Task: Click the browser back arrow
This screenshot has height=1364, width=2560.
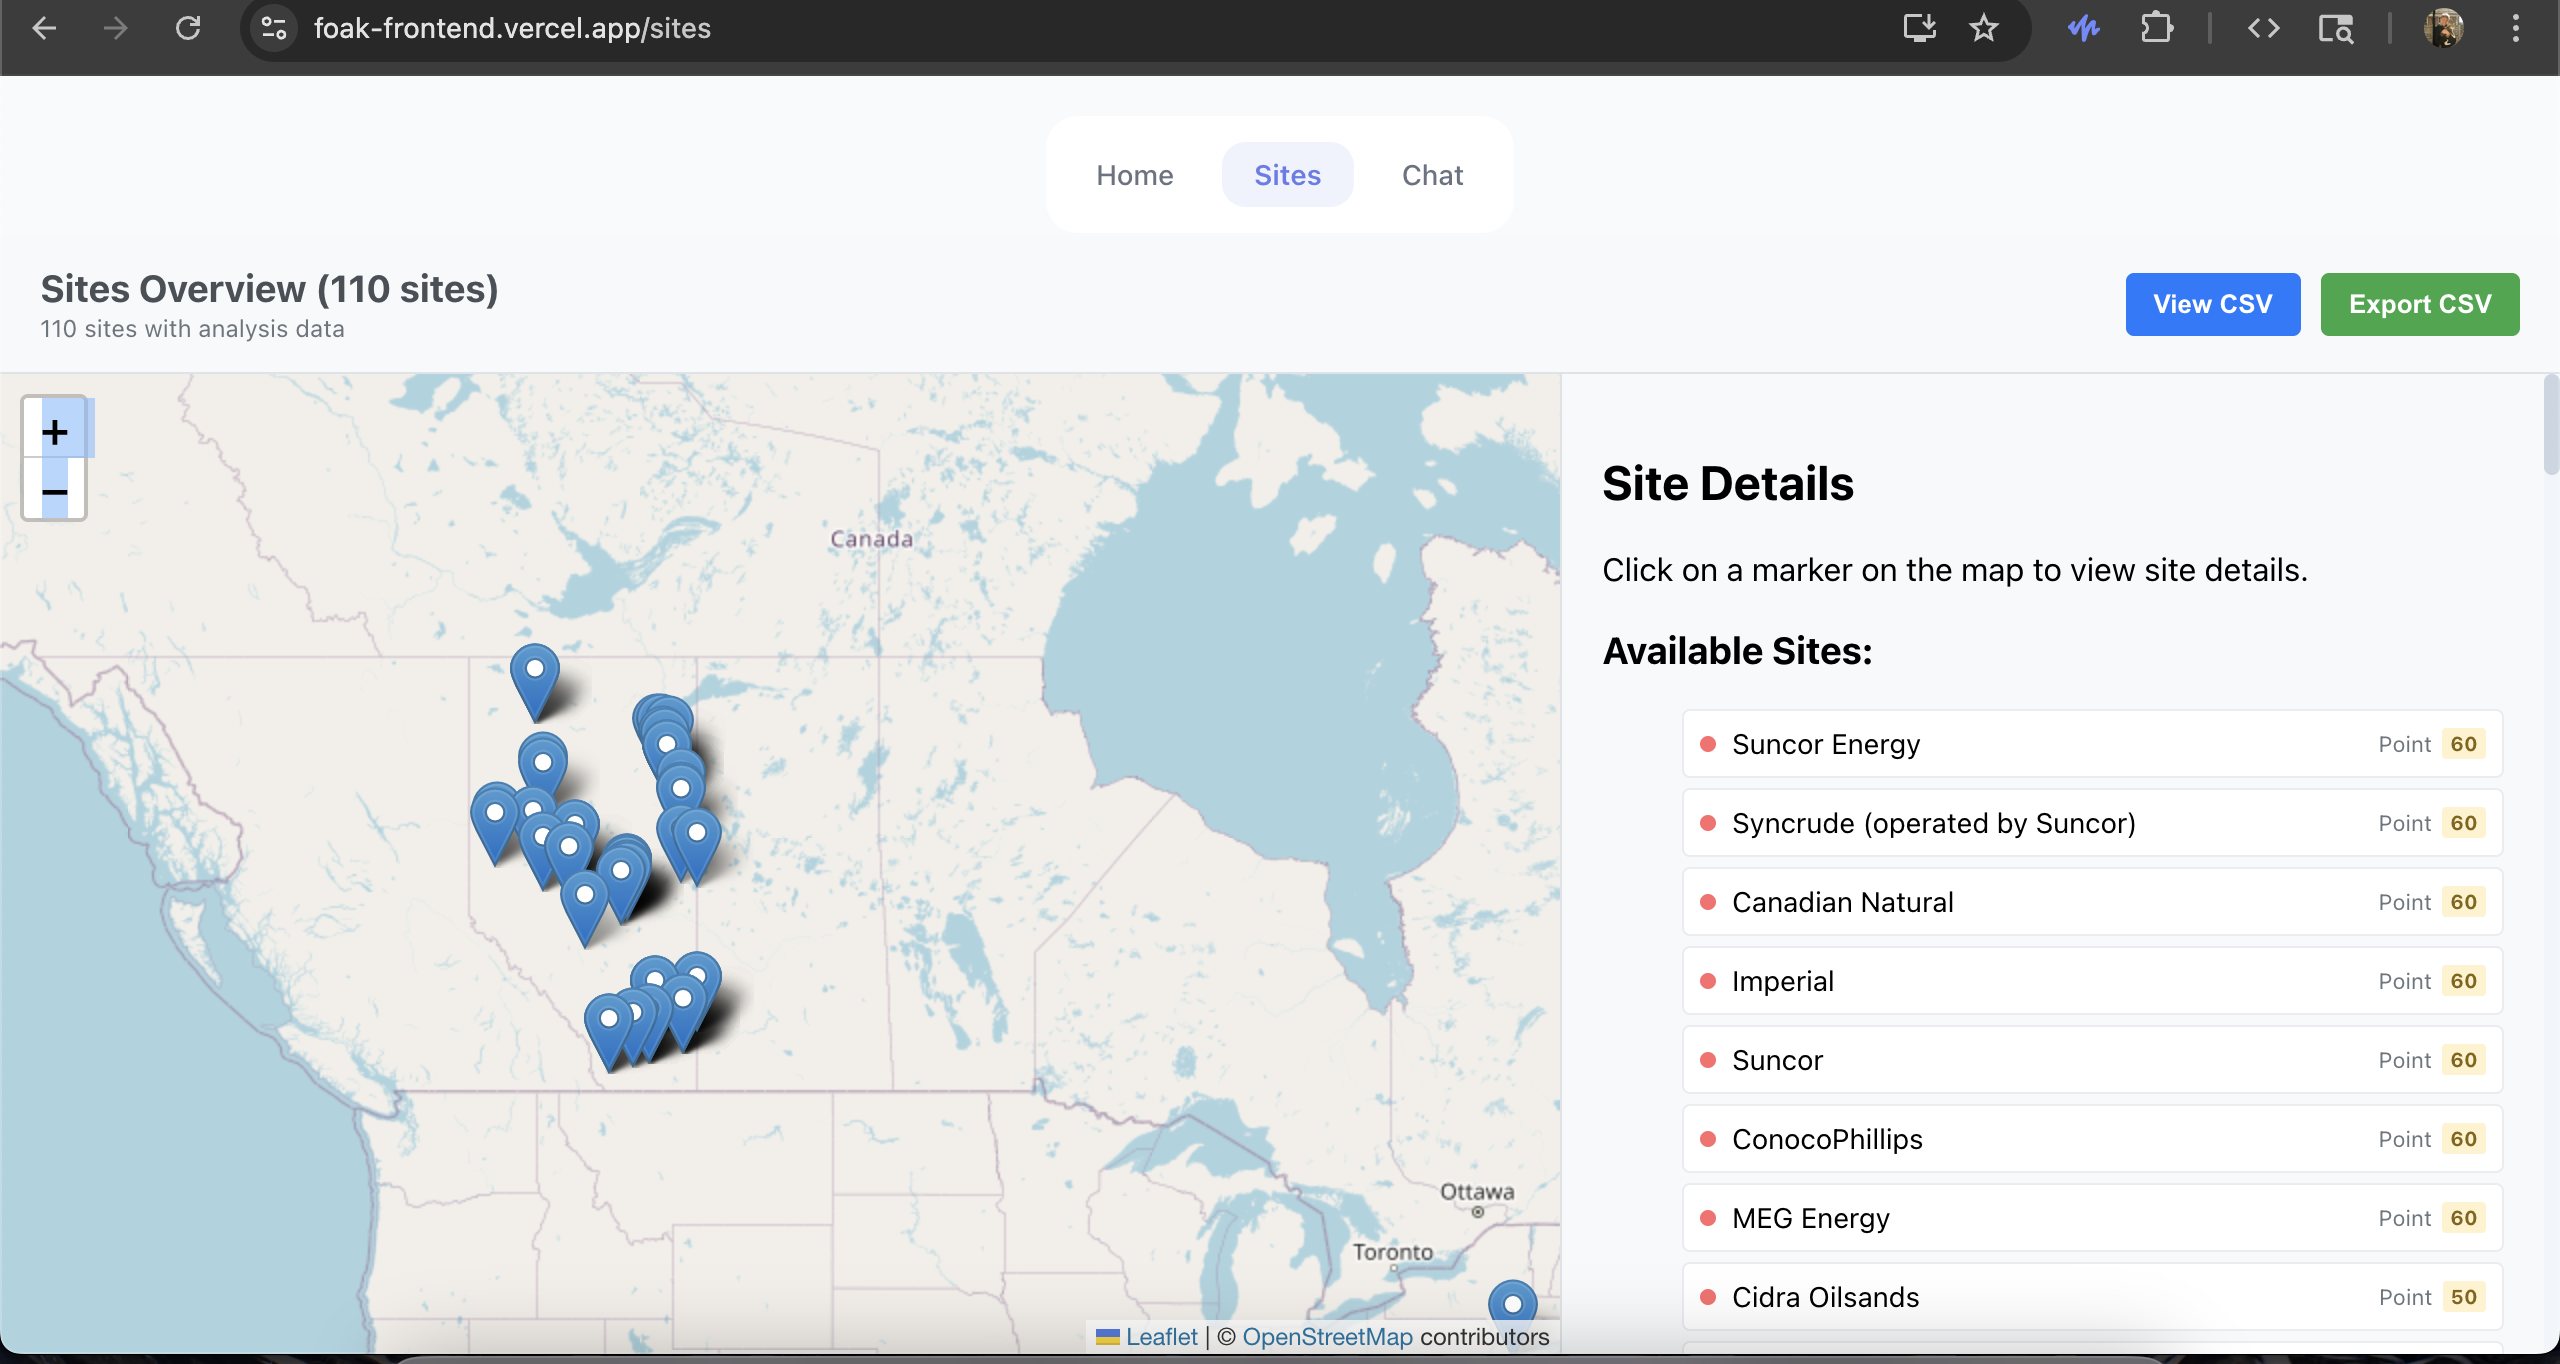Action: point(44,28)
